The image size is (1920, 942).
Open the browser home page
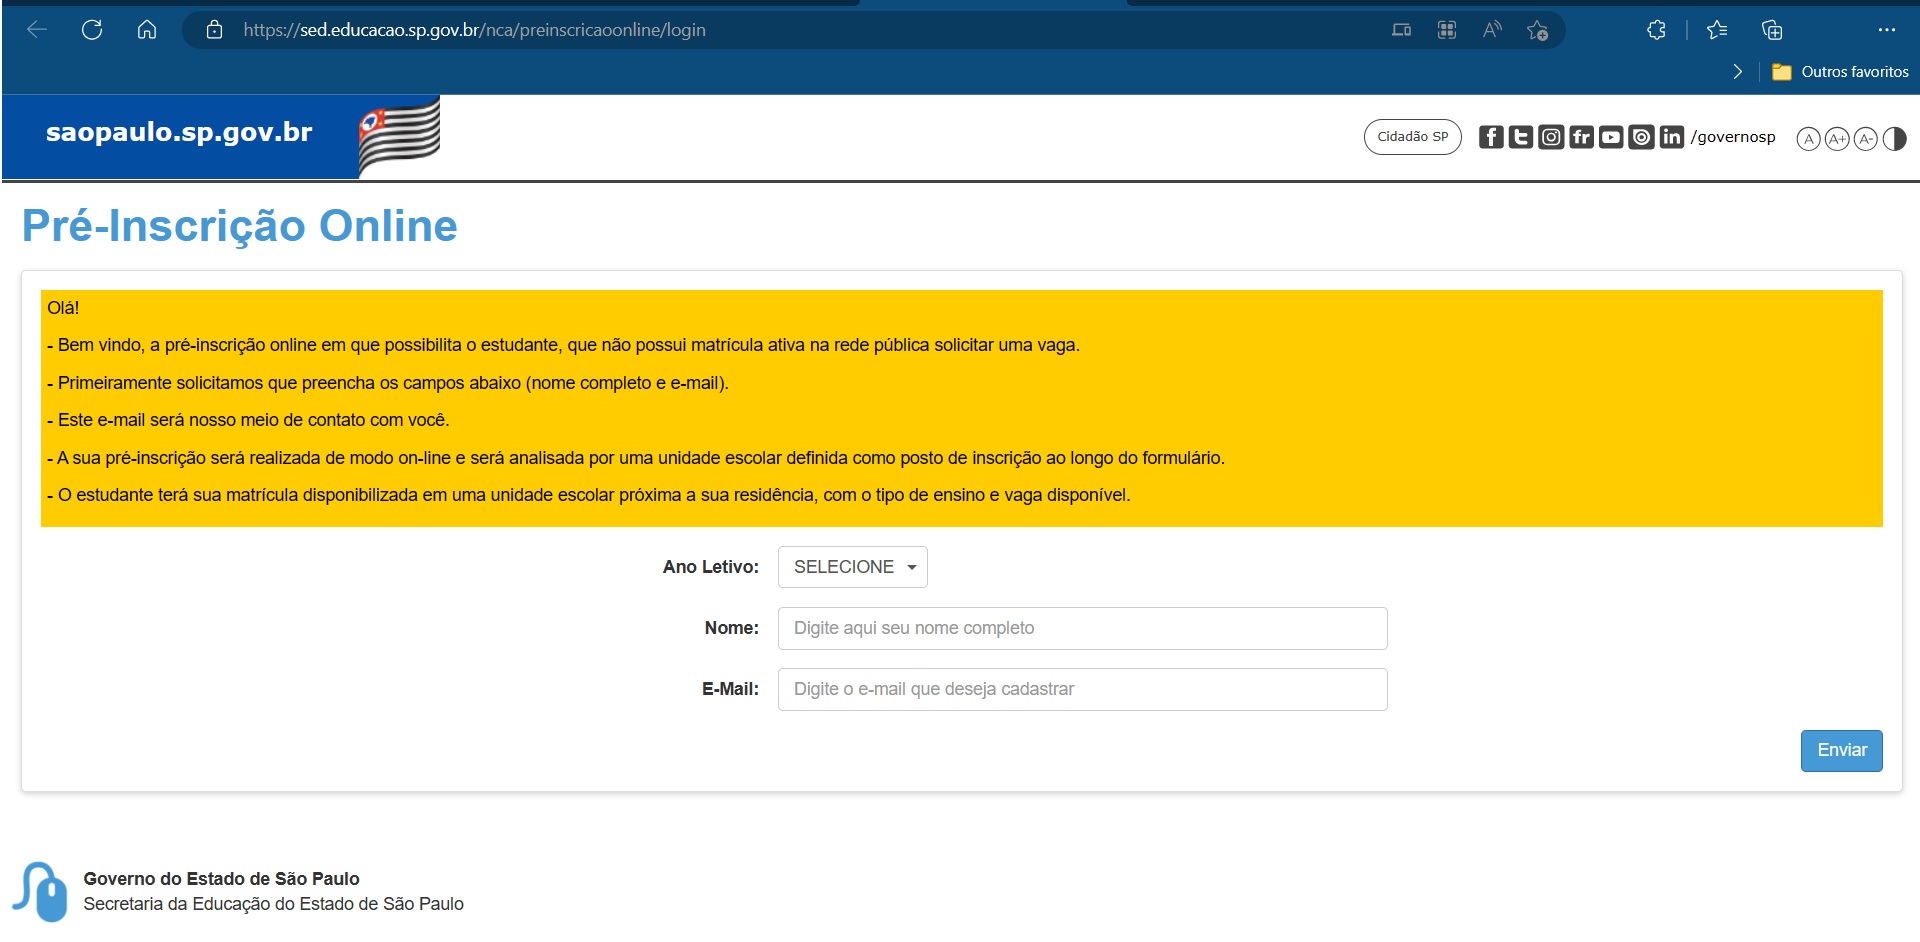click(147, 30)
